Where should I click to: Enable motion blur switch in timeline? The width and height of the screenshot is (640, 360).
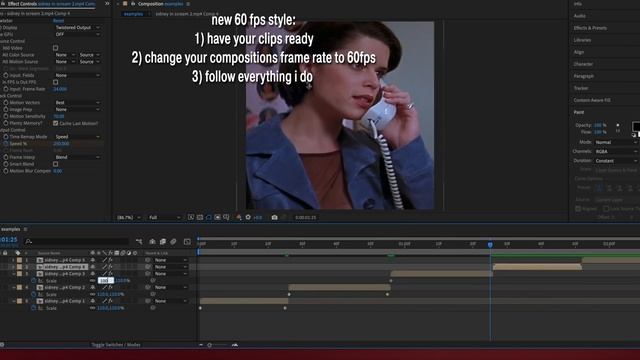point(173,242)
